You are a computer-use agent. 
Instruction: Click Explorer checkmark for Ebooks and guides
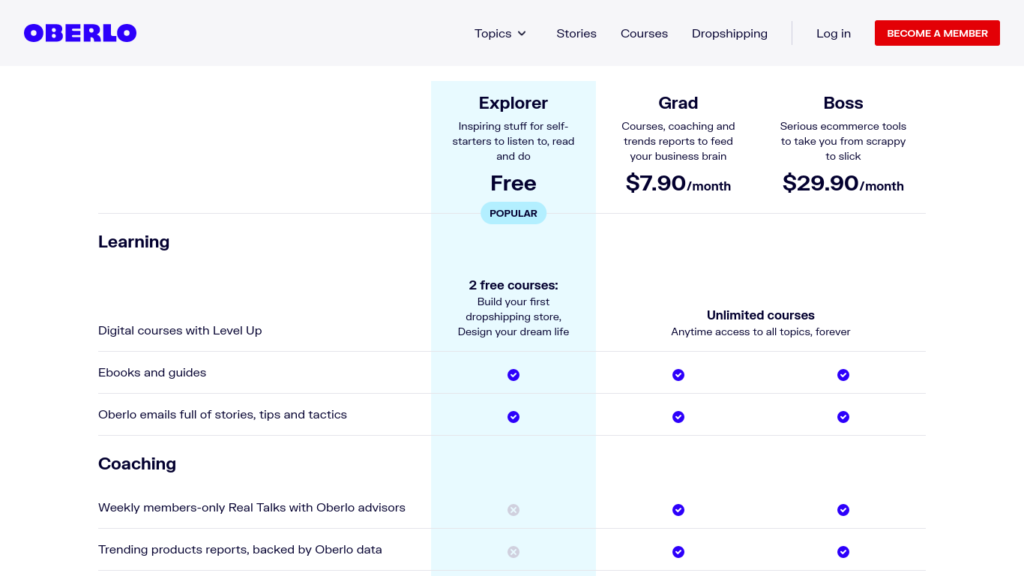click(513, 375)
